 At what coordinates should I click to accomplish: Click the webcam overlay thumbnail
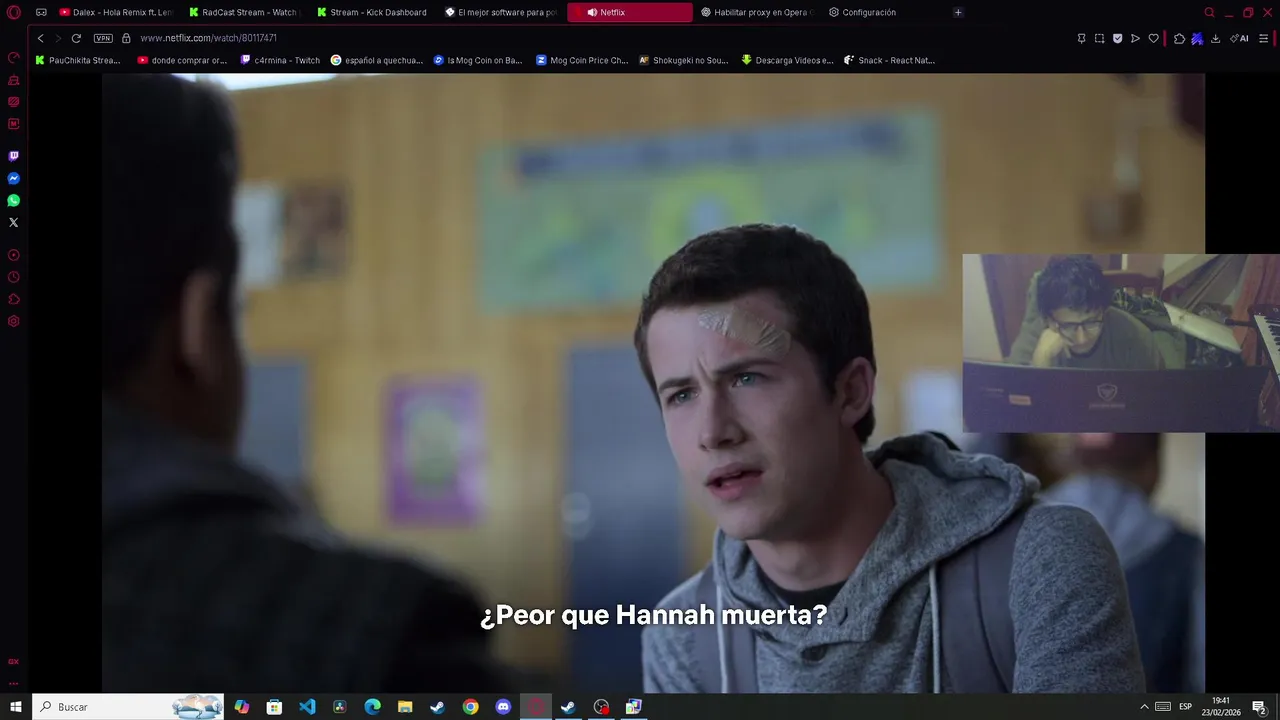(x=1121, y=343)
